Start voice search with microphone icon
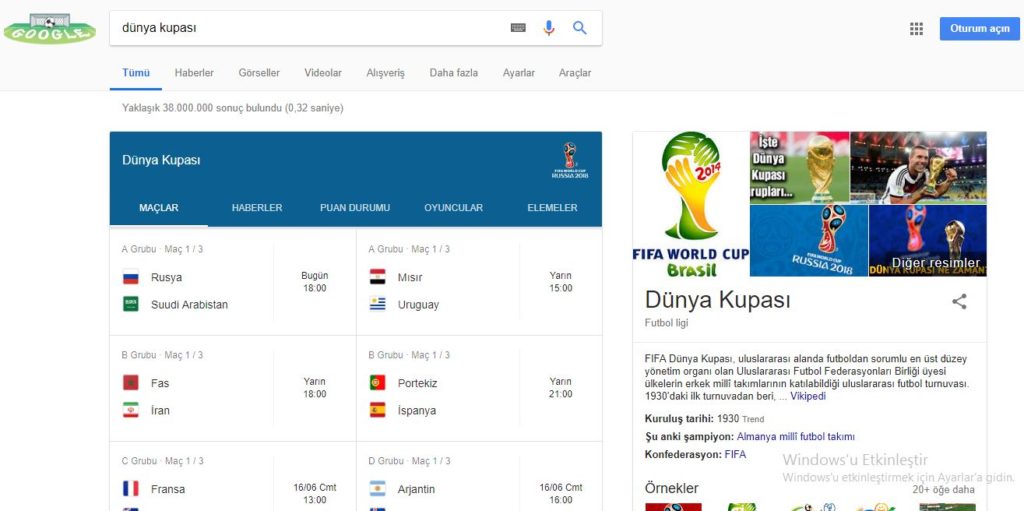This screenshot has width=1024, height=511. coord(549,28)
